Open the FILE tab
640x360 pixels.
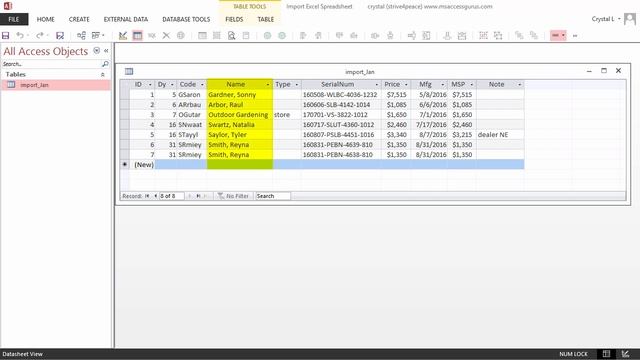(x=14, y=19)
